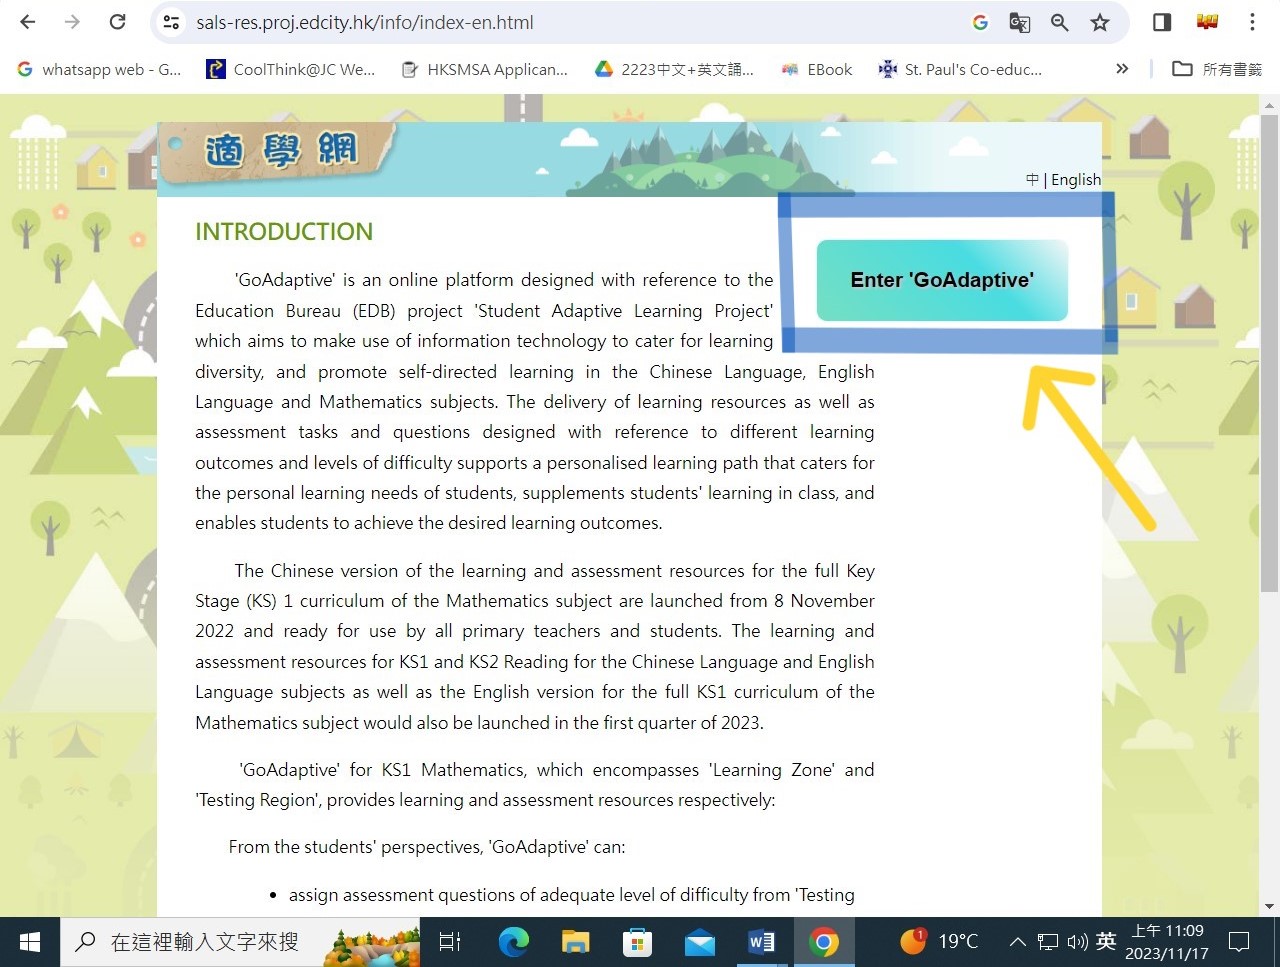This screenshot has height=967, width=1280.
Task: Toggle the browser side panel
Action: coord(1162,22)
